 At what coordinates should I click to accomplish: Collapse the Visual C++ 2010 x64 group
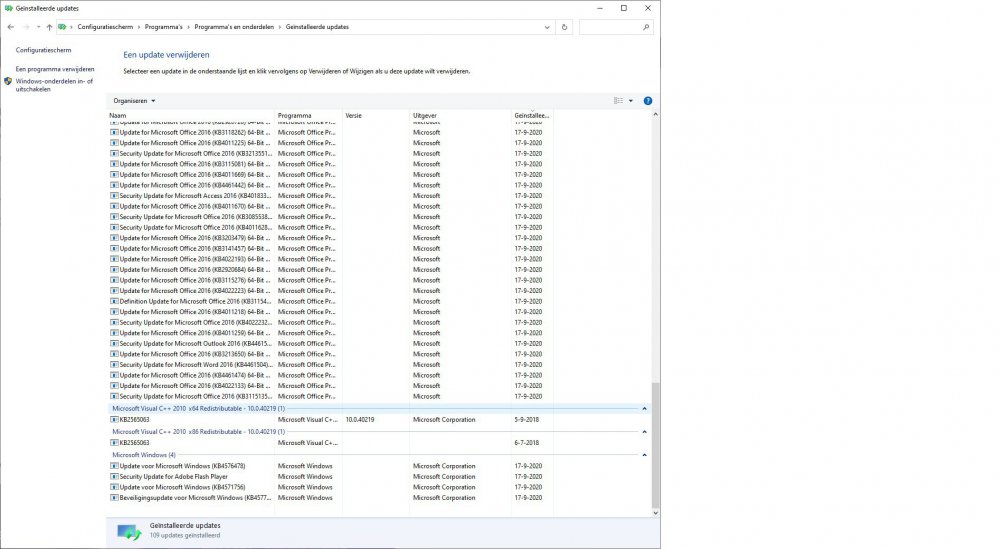[x=644, y=409]
